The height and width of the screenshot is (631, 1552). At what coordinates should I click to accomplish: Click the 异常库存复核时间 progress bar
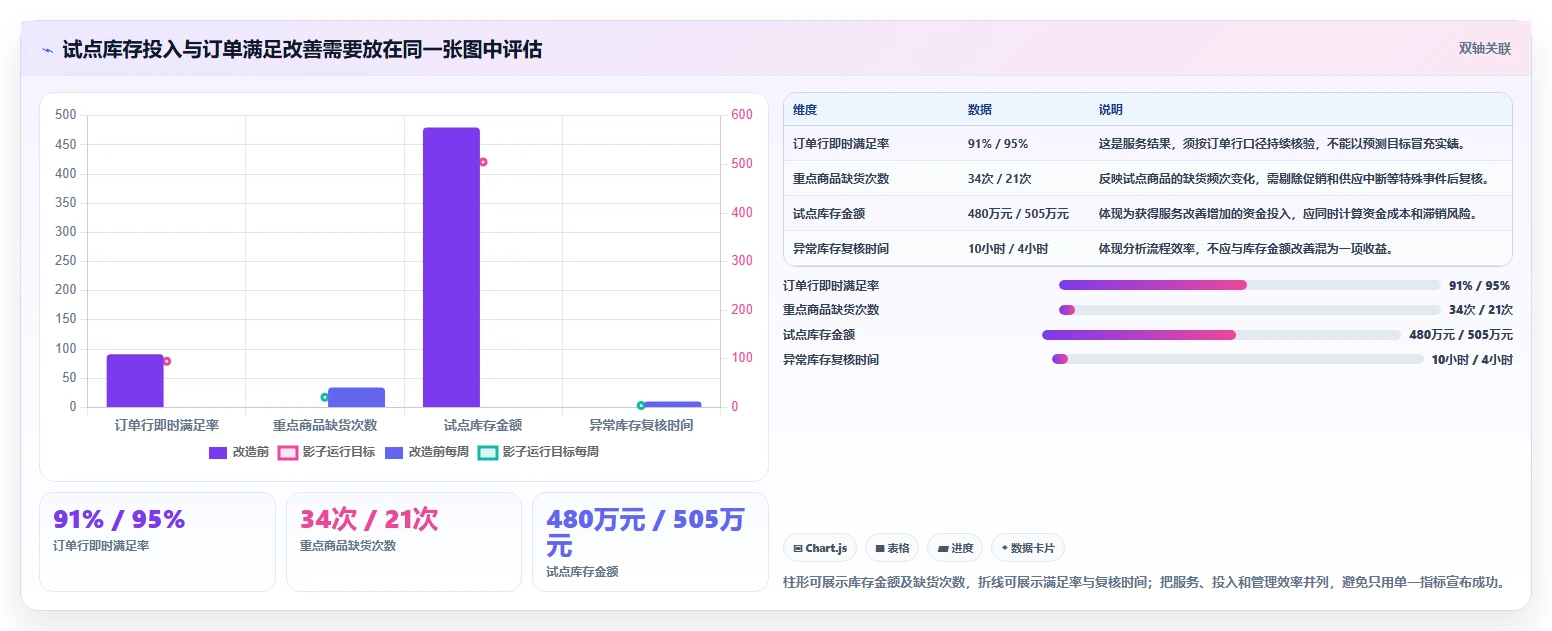(x=1237, y=359)
